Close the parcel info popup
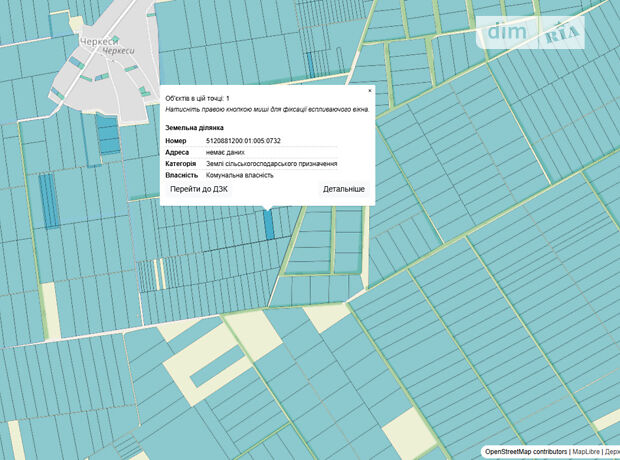This screenshot has height=460, width=620. (x=369, y=91)
